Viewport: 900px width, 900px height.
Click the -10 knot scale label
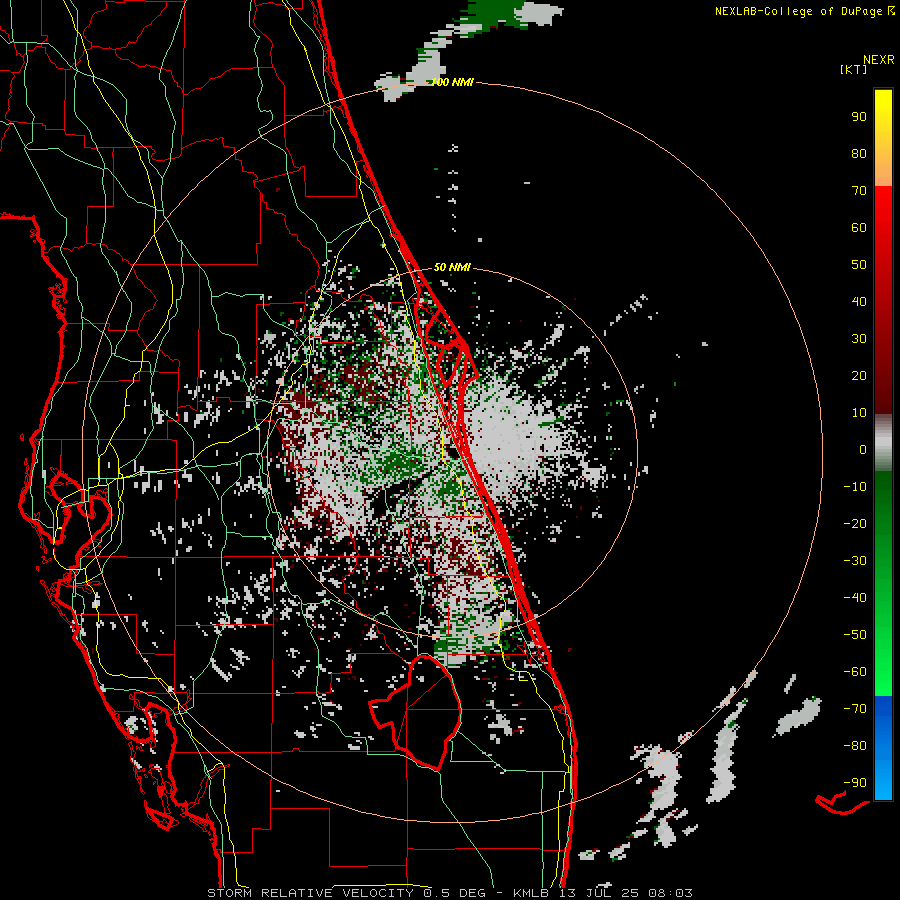pyautogui.click(x=855, y=487)
